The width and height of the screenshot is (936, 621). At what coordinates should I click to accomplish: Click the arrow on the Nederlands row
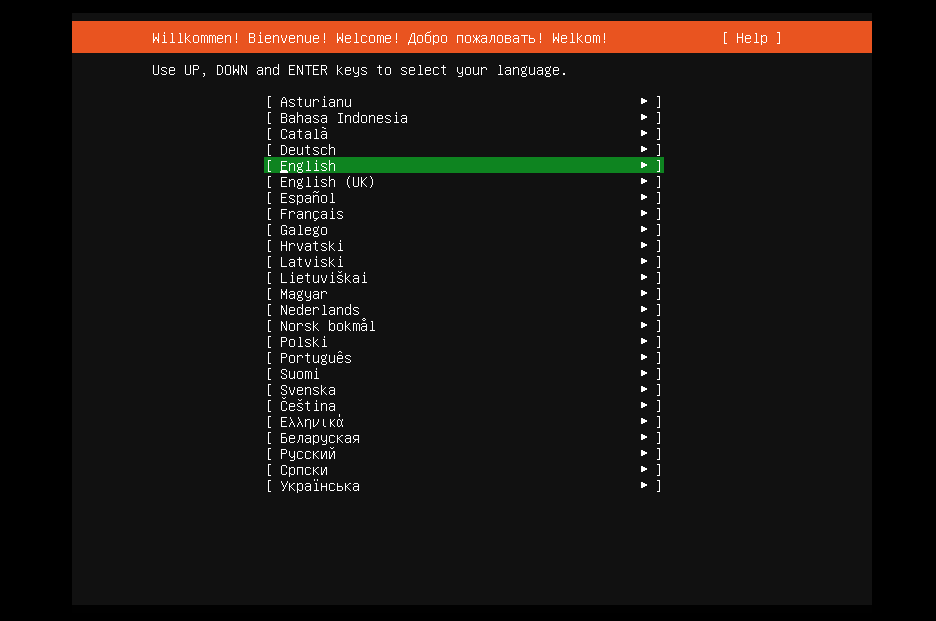645,310
